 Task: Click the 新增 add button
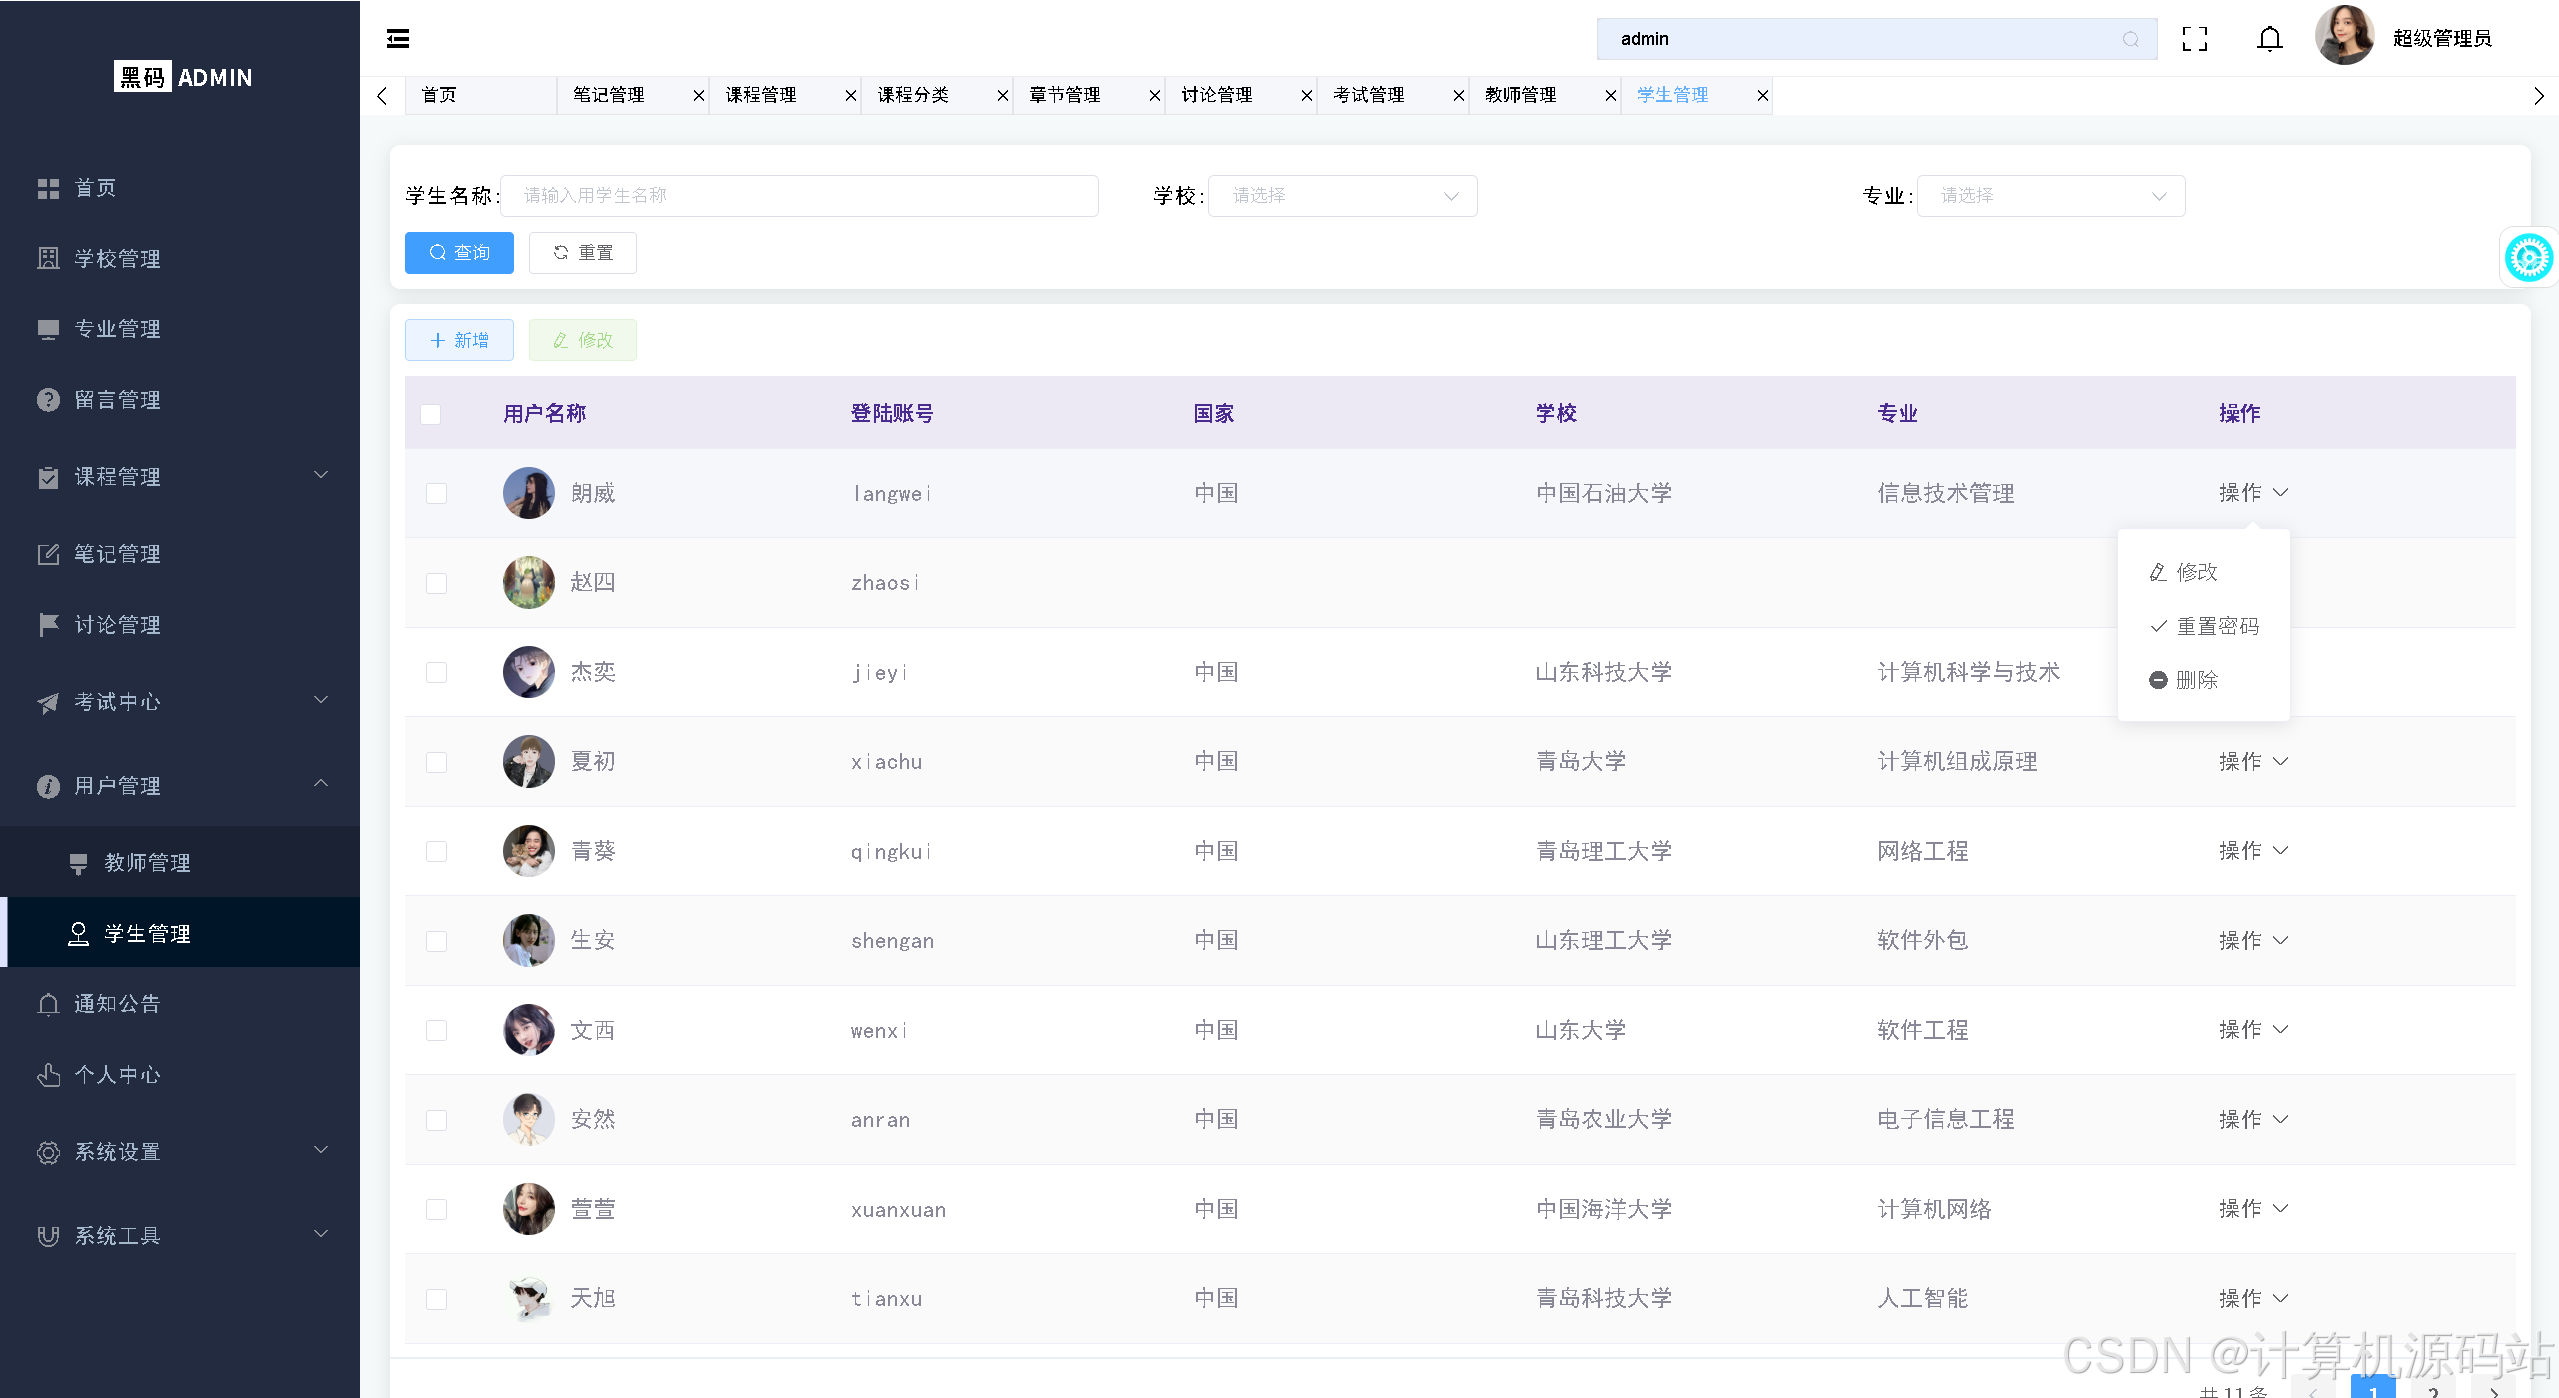tap(459, 341)
